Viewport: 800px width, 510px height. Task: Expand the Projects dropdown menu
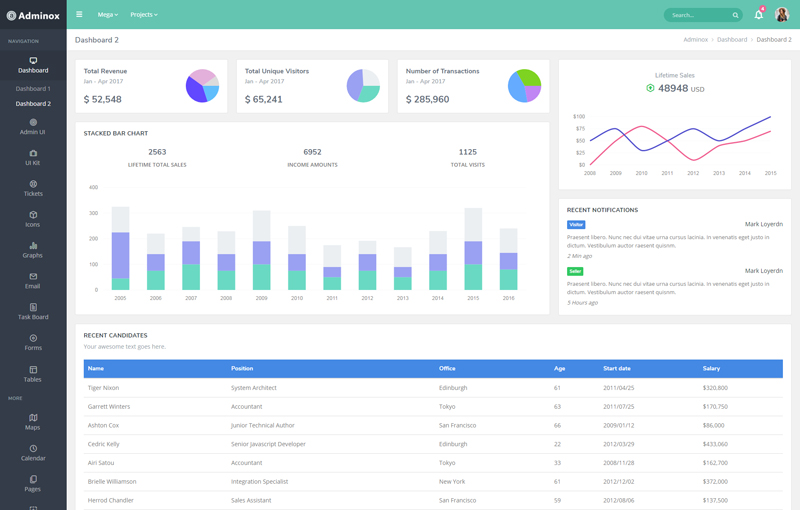pyautogui.click(x=143, y=15)
